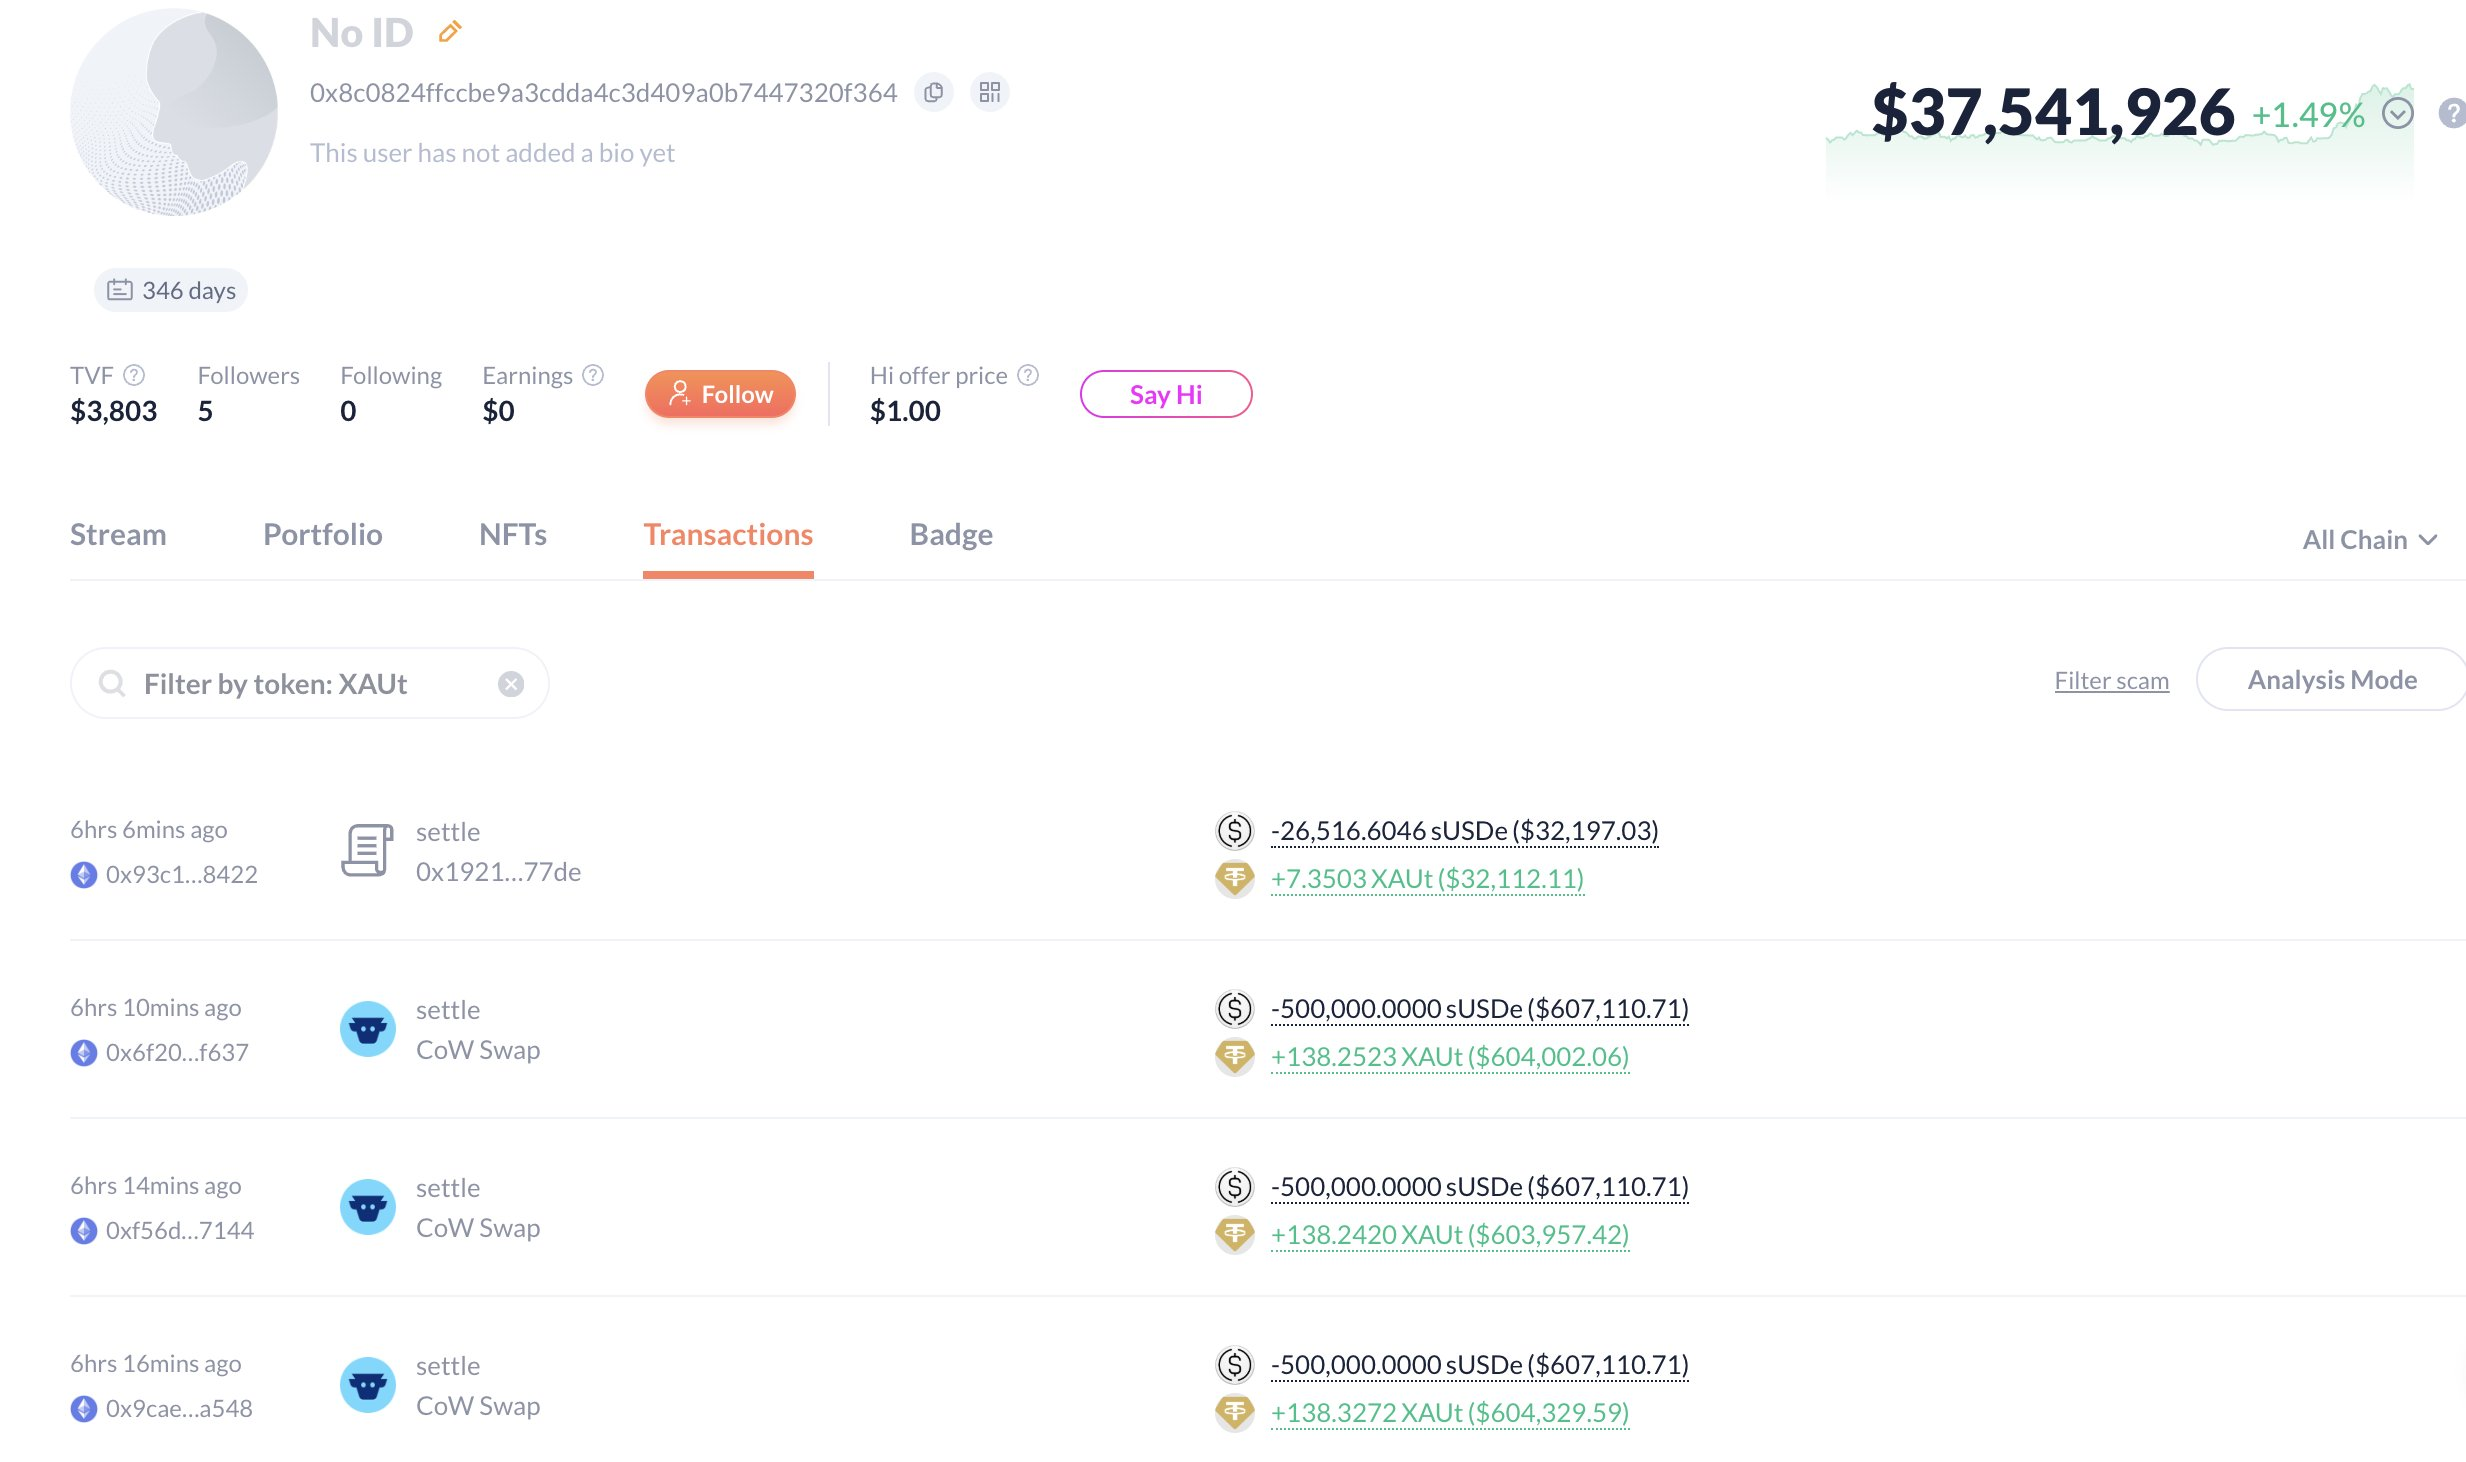The height and width of the screenshot is (1462, 2466).
Task: Open the All Chain dropdown
Action: (2369, 540)
